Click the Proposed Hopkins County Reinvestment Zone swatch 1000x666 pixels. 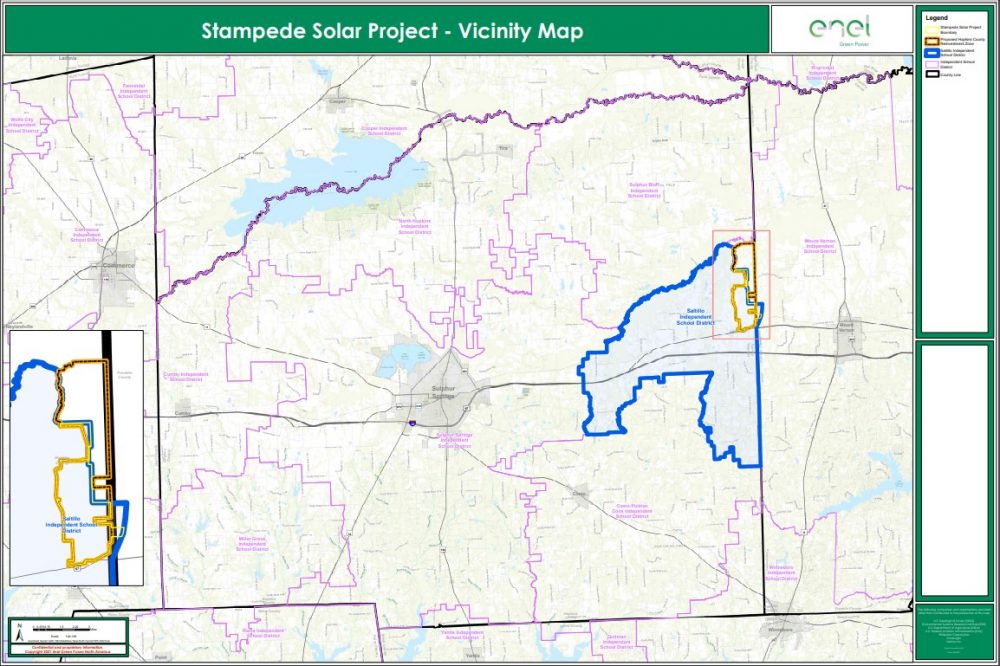point(932,41)
